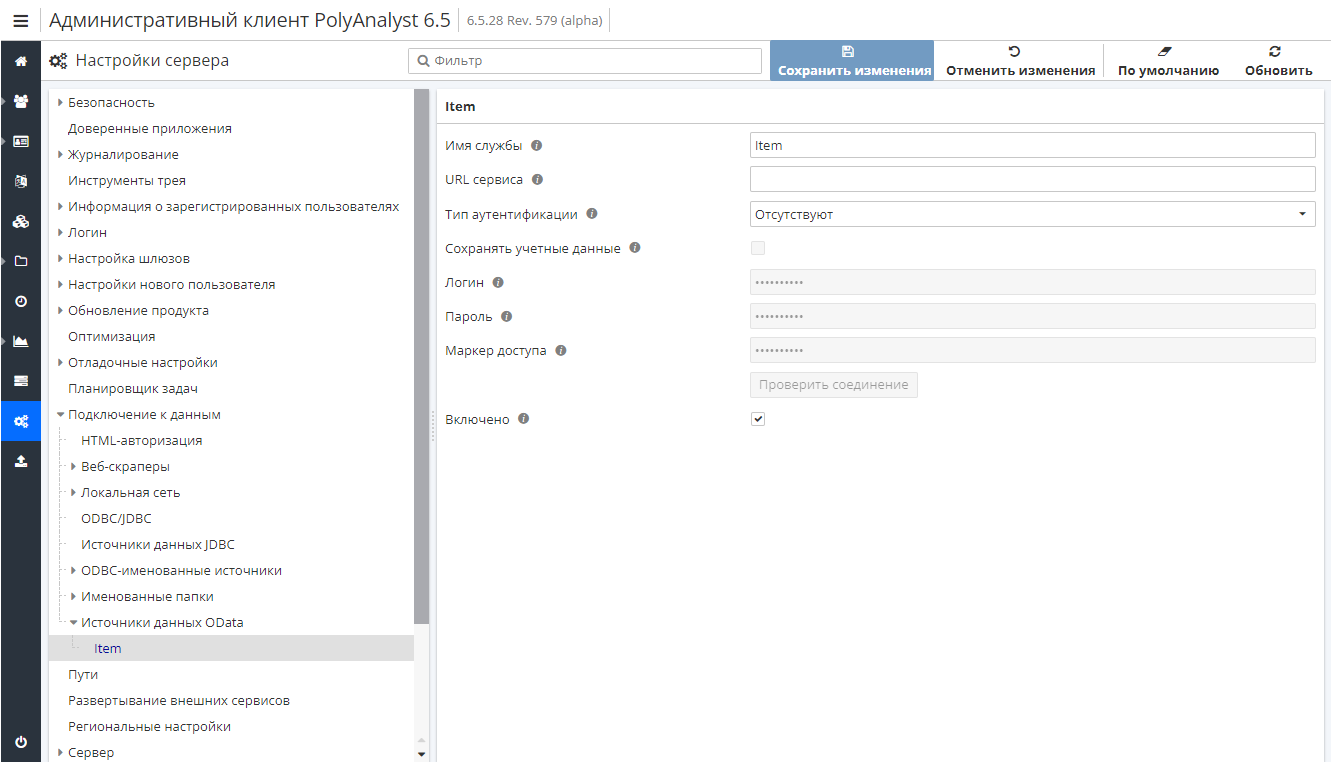Click the info icon next to URL сервиса

point(537,179)
